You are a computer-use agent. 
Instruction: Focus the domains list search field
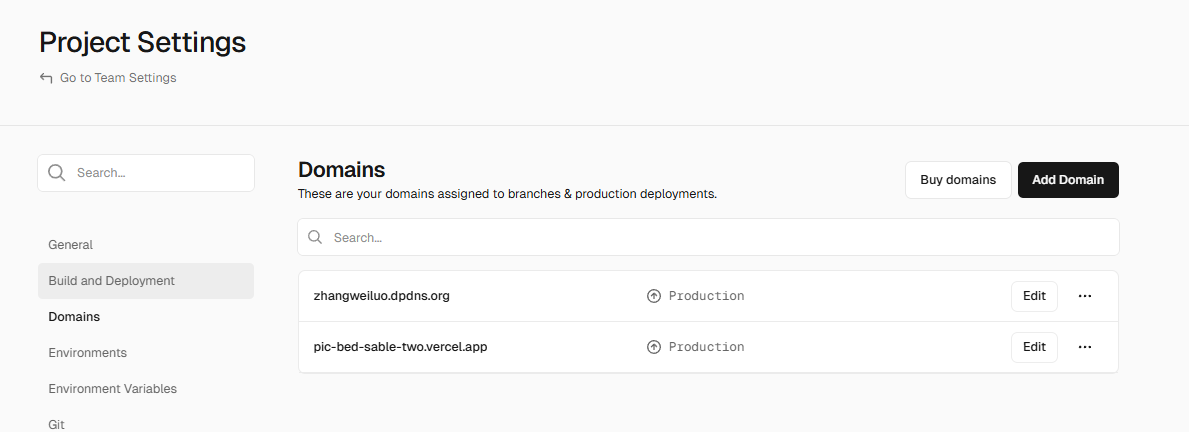click(720, 238)
